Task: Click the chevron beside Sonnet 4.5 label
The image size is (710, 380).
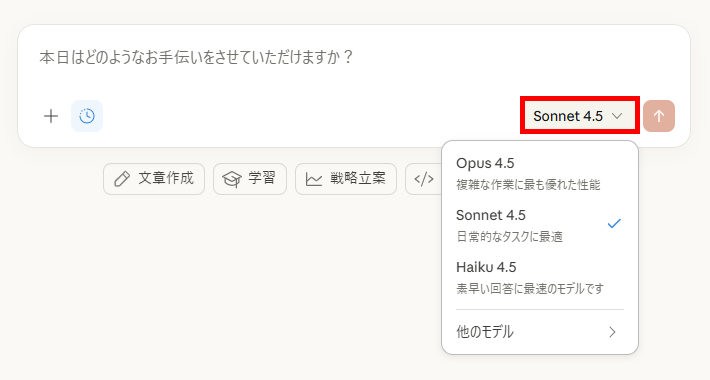Action: tap(617, 116)
